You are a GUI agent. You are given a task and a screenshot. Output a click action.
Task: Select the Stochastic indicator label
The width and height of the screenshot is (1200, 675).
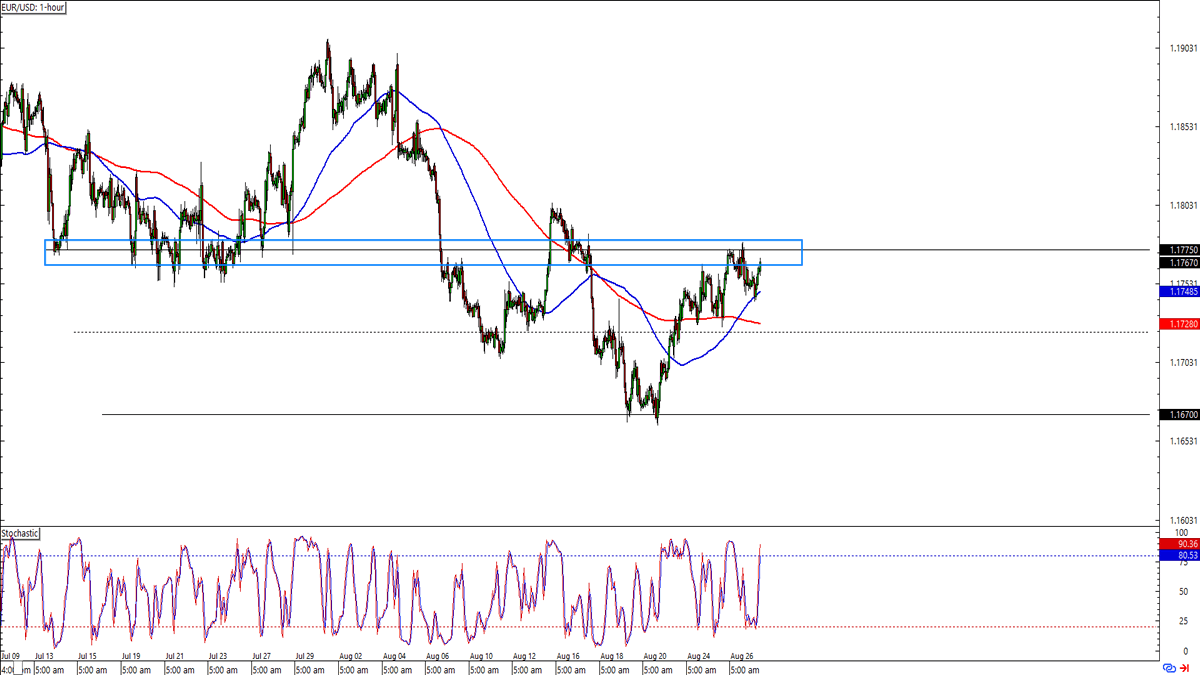20,533
